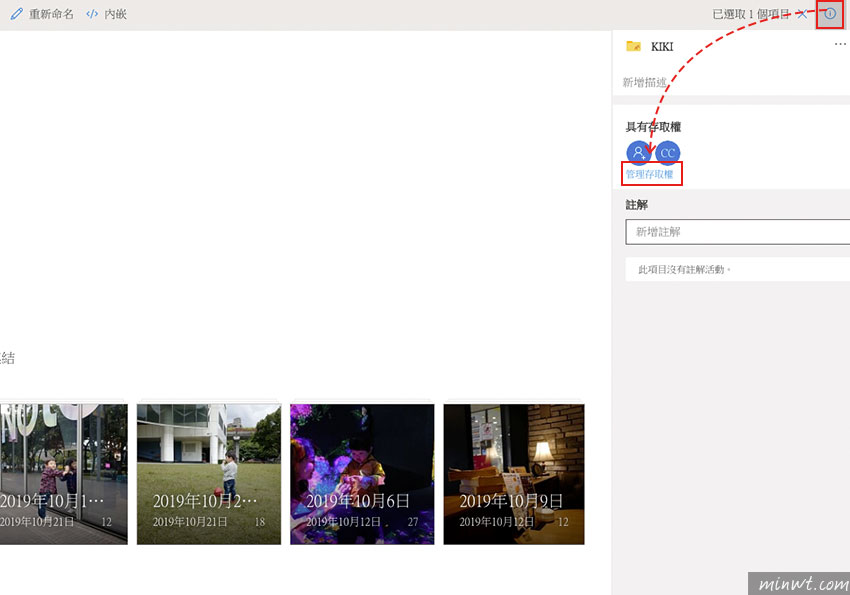850x595 pixels.
Task: Clear selection with the X icon
Action: tap(802, 14)
